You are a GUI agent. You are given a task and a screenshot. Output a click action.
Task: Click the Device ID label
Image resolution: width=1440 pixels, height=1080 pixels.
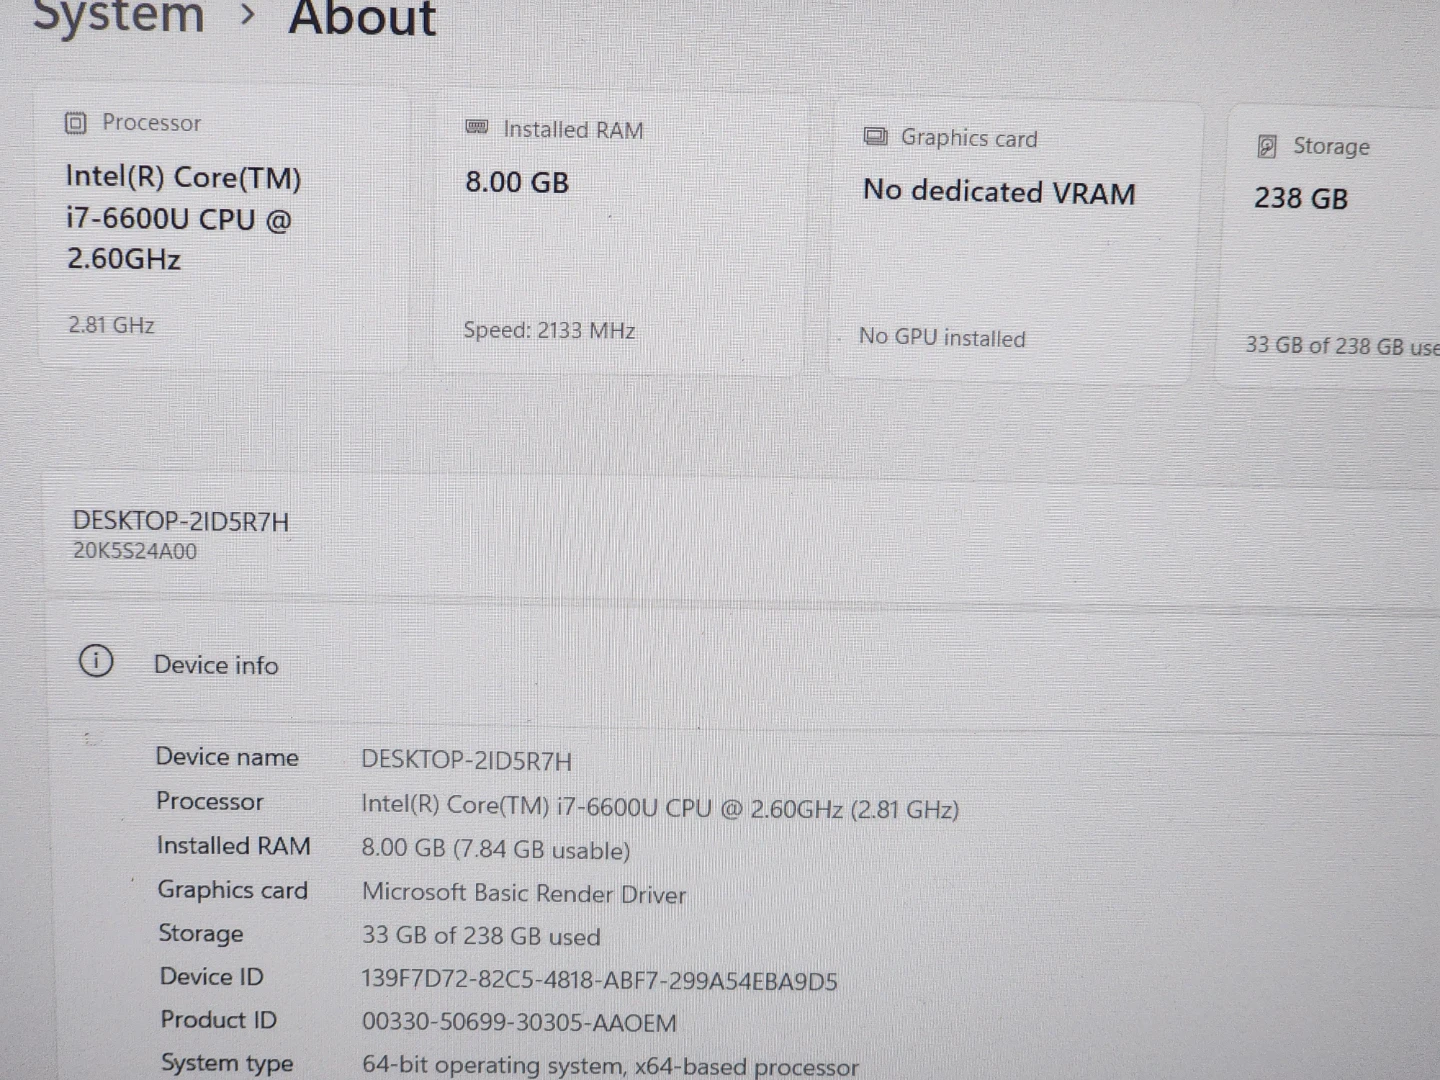point(212,977)
